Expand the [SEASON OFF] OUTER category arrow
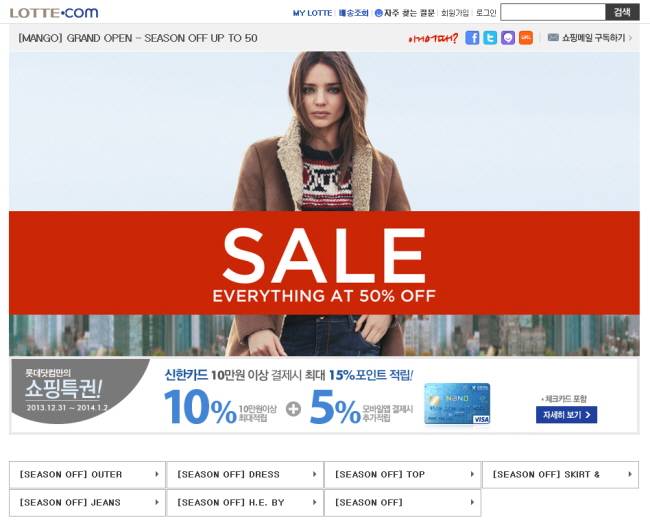The image size is (650, 522). [x=157, y=474]
